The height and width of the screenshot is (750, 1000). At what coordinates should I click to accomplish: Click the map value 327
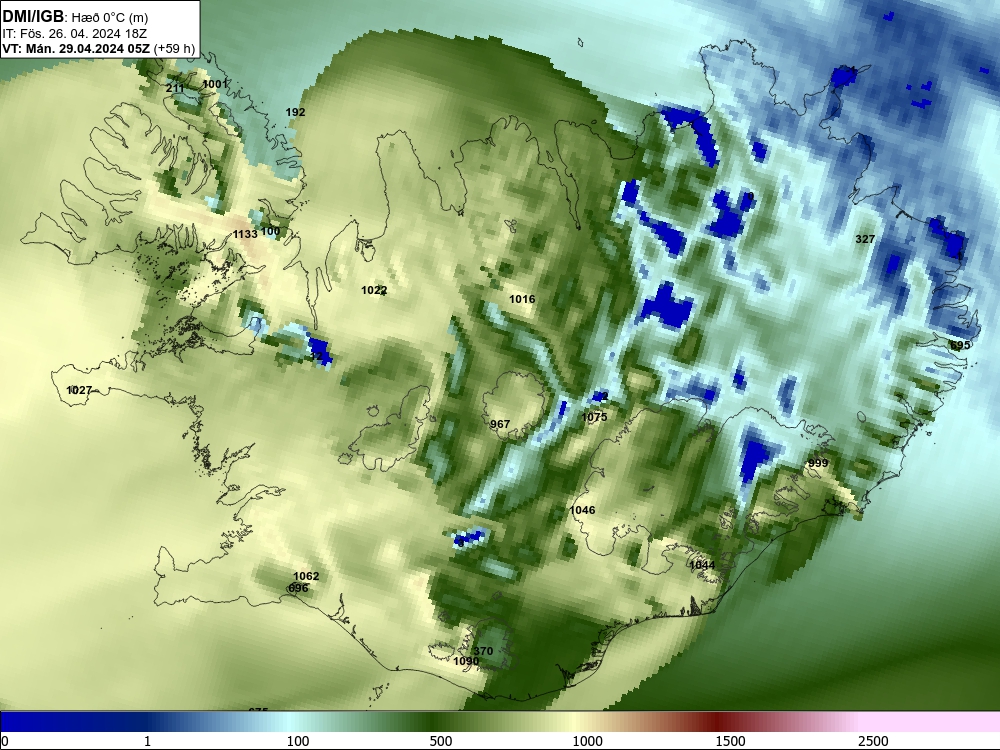[x=865, y=239]
